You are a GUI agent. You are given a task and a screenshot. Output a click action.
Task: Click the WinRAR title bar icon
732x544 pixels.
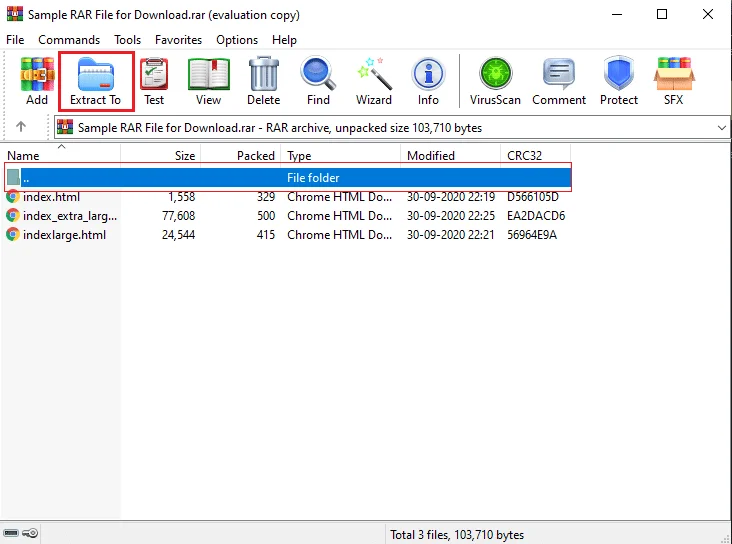(14, 14)
